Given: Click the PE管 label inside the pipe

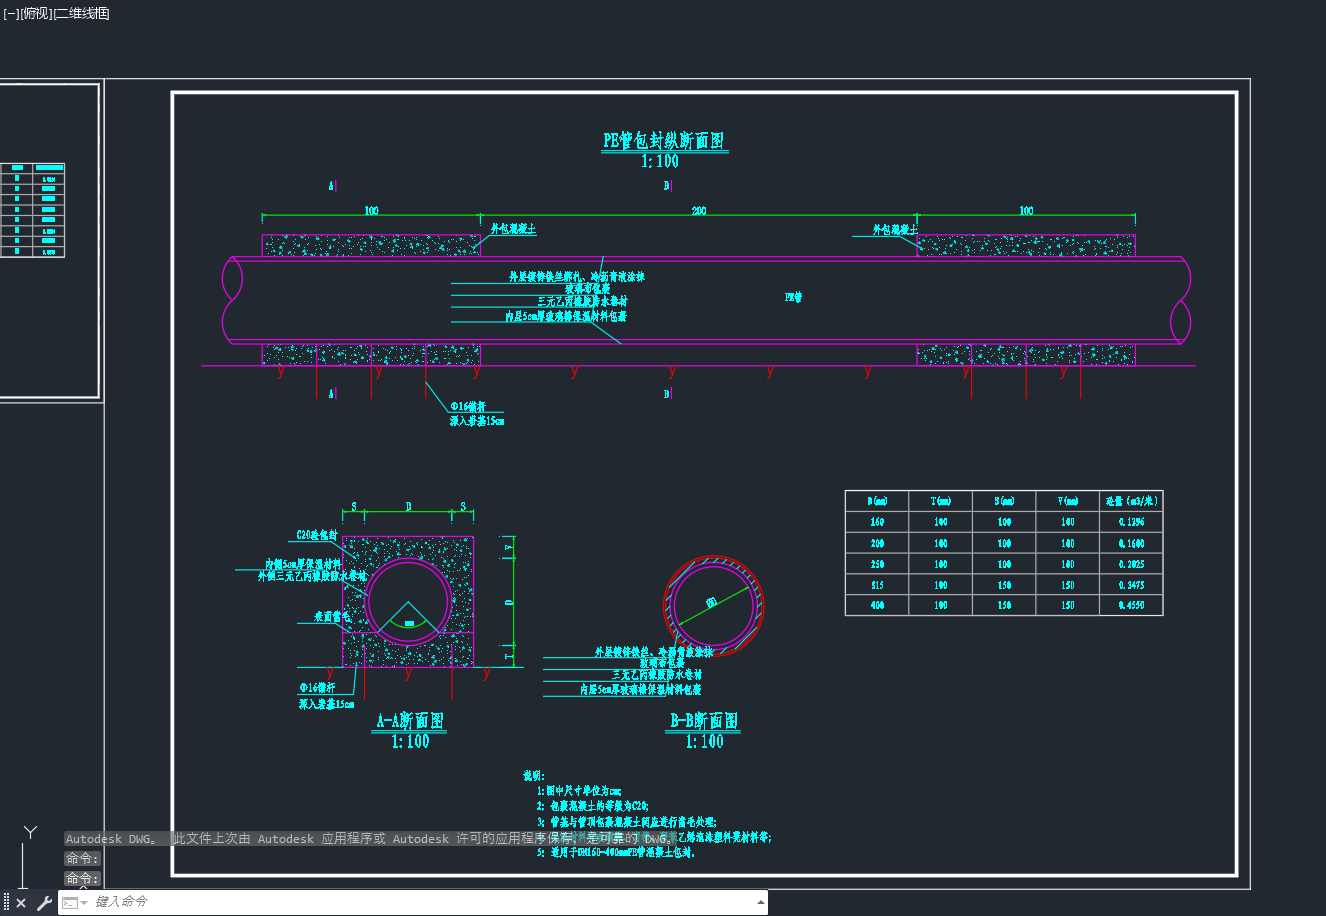Looking at the screenshot, I should coord(794,297).
